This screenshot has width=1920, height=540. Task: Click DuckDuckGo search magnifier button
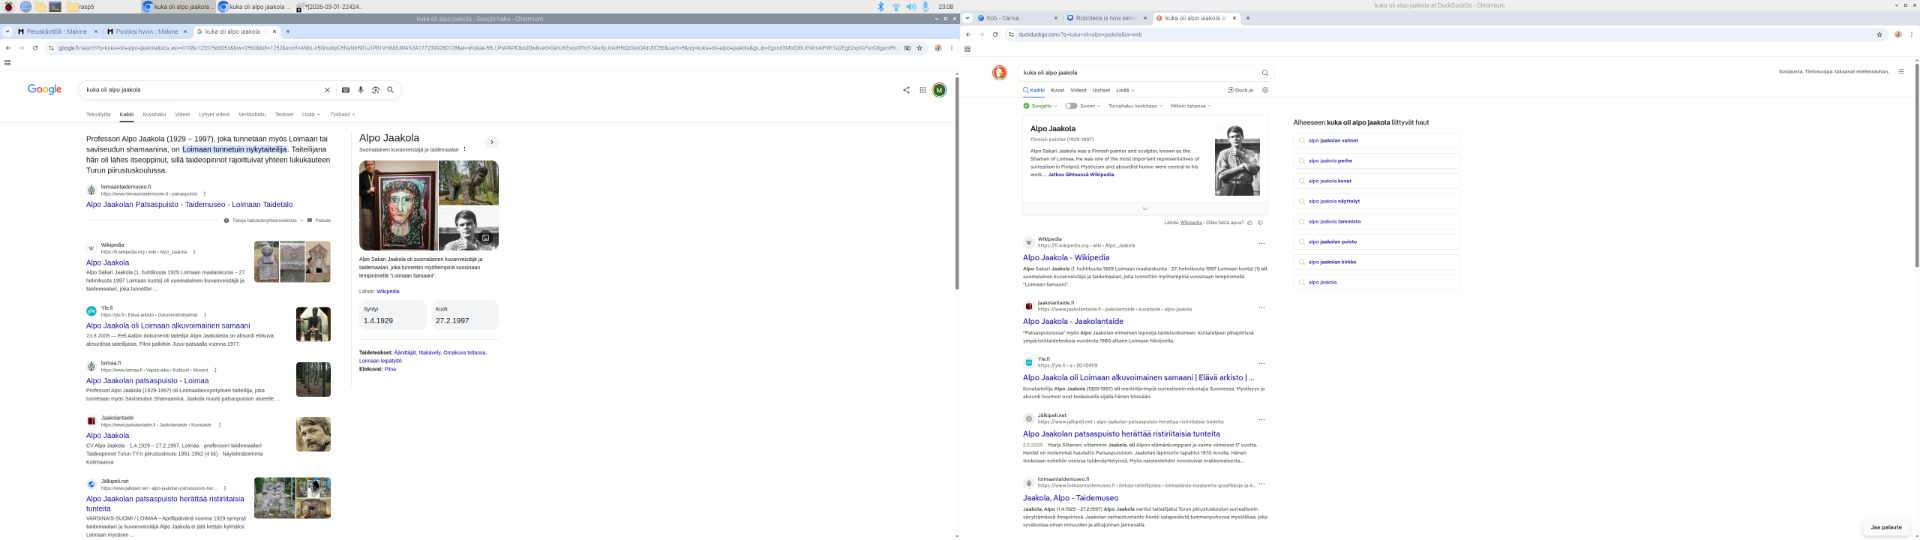(x=1265, y=73)
